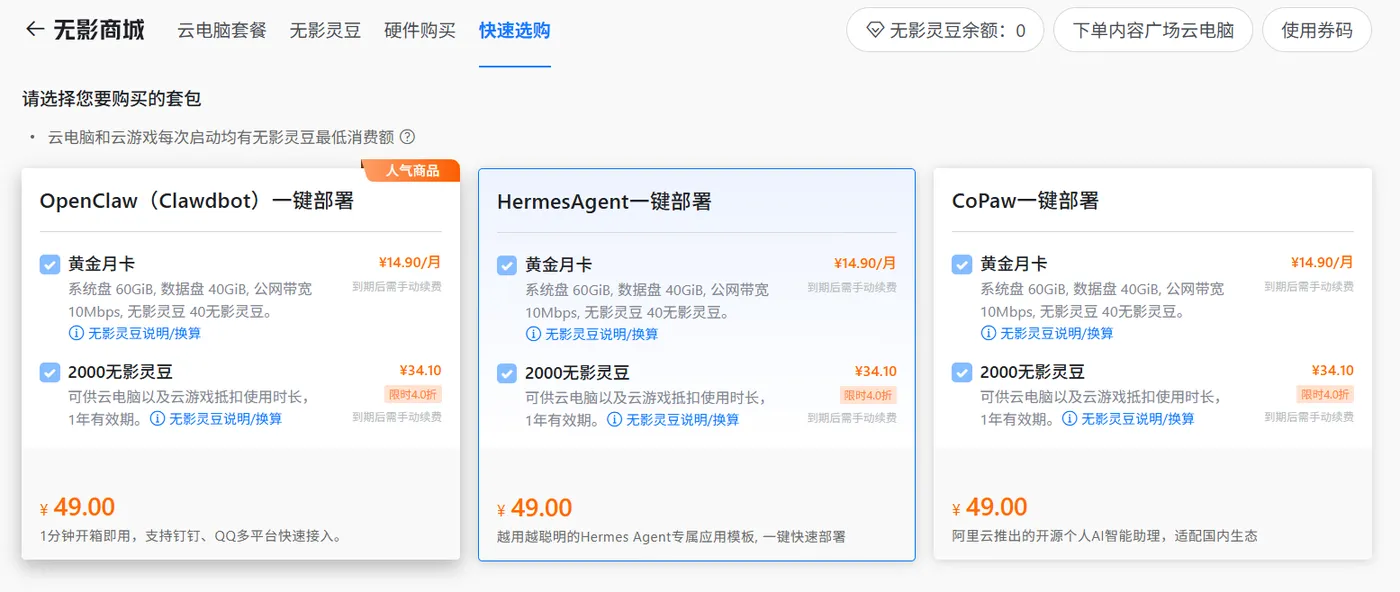
Task: Click the 使用券码 button
Action: click(x=1317, y=30)
